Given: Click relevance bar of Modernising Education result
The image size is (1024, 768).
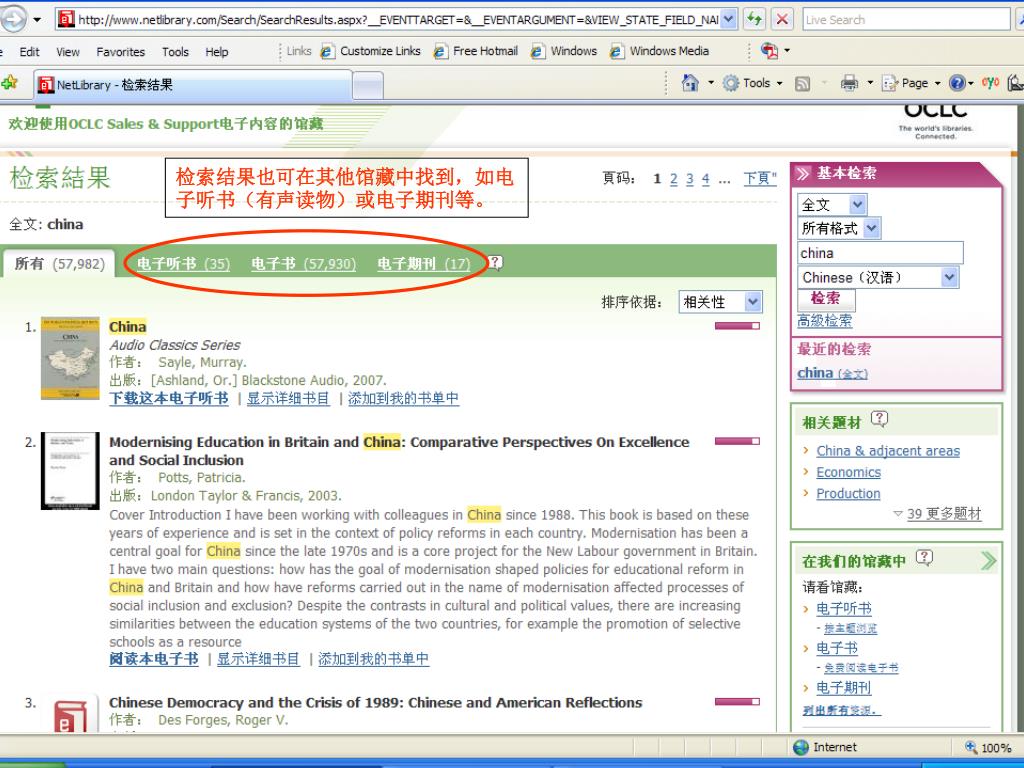Looking at the screenshot, I should point(737,441).
